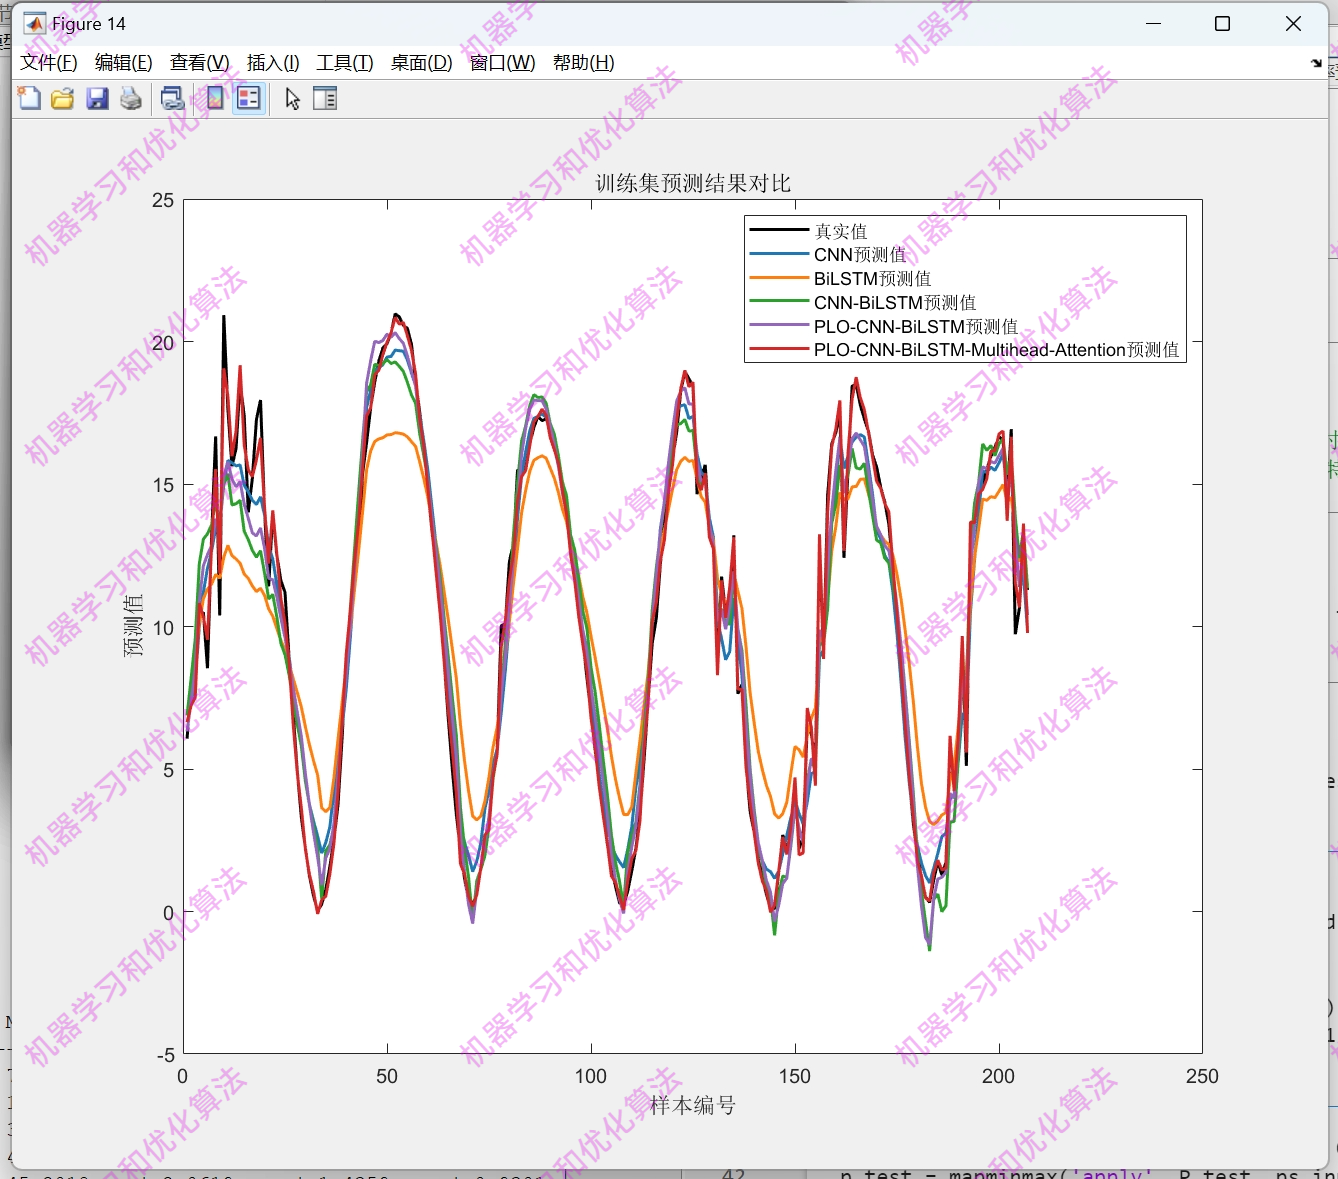Print the figure with the printer icon
The image size is (1338, 1179).
pos(131,98)
